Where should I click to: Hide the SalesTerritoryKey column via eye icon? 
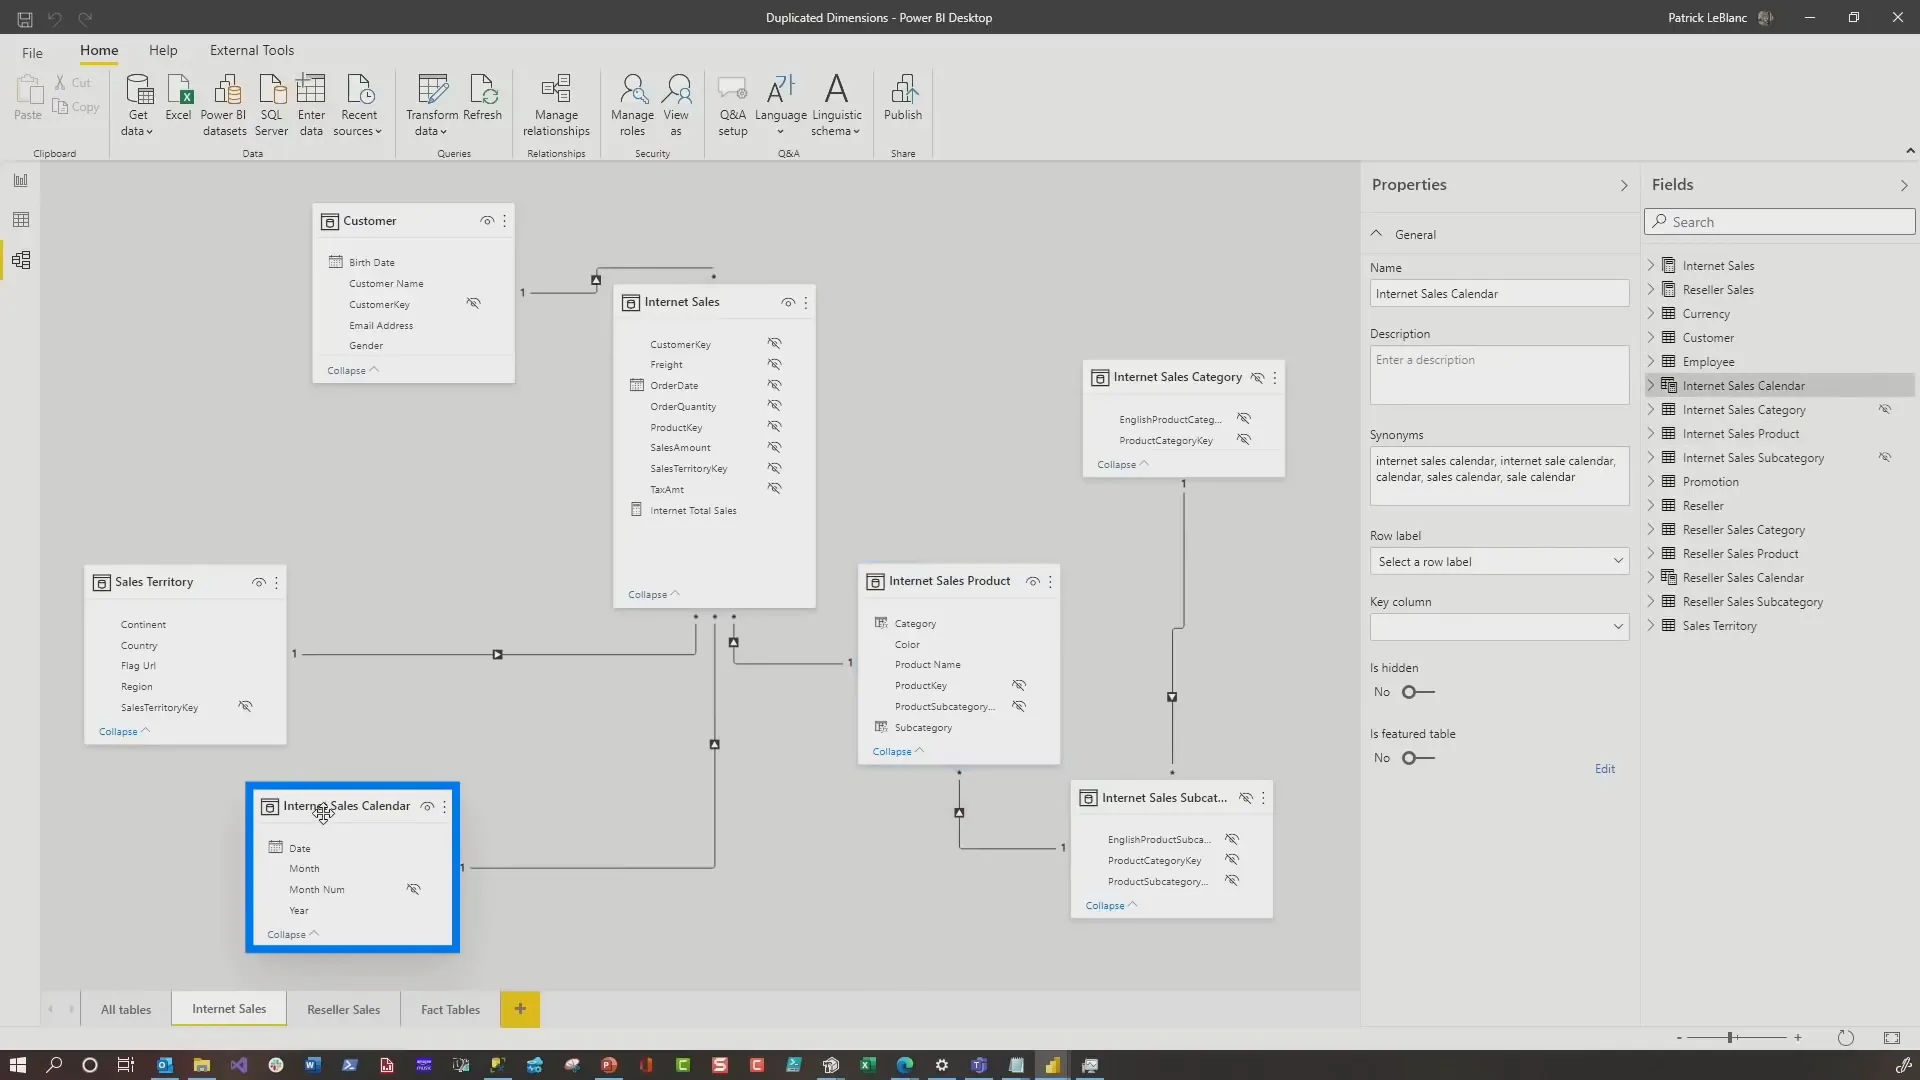pos(246,706)
